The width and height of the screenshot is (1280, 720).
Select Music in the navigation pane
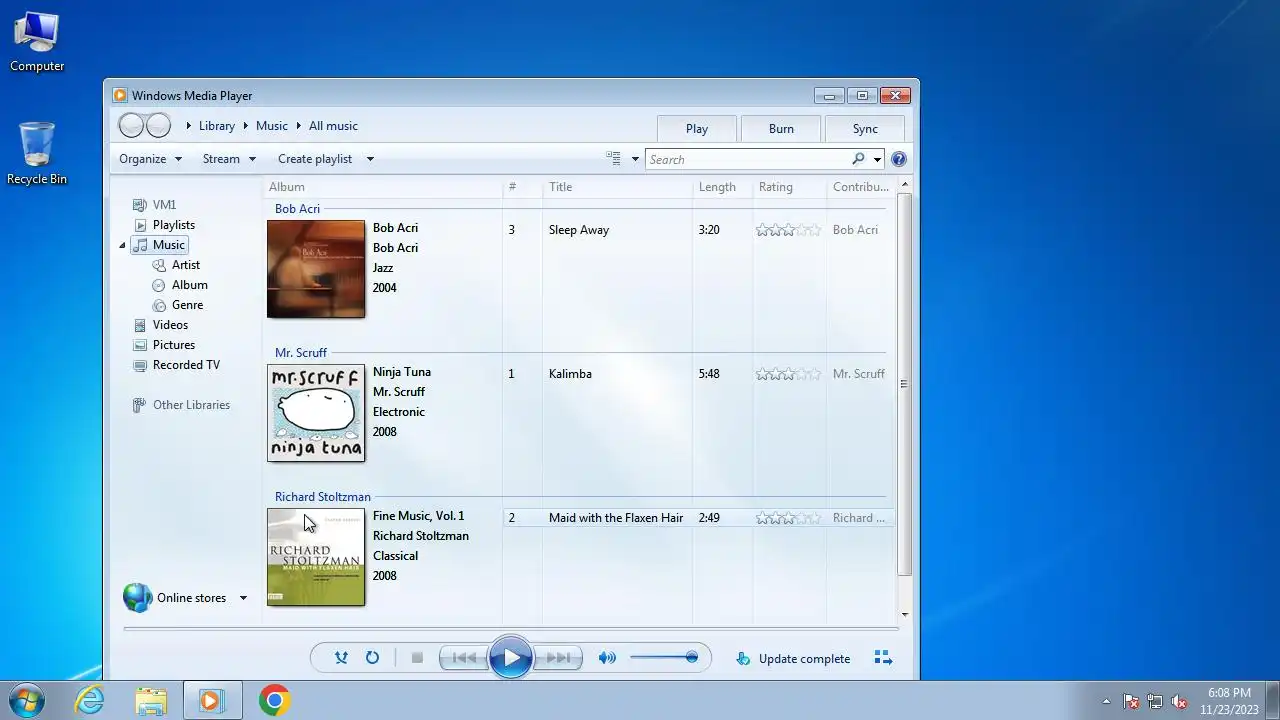click(160, 245)
